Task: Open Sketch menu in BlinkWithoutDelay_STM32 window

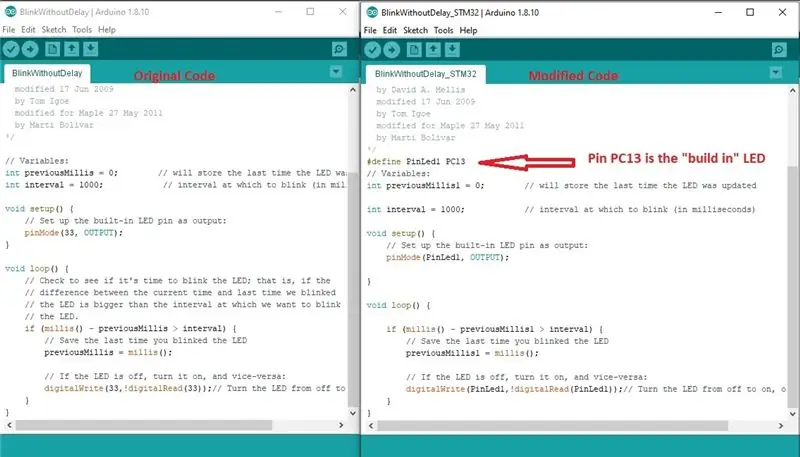Action: 415,30
